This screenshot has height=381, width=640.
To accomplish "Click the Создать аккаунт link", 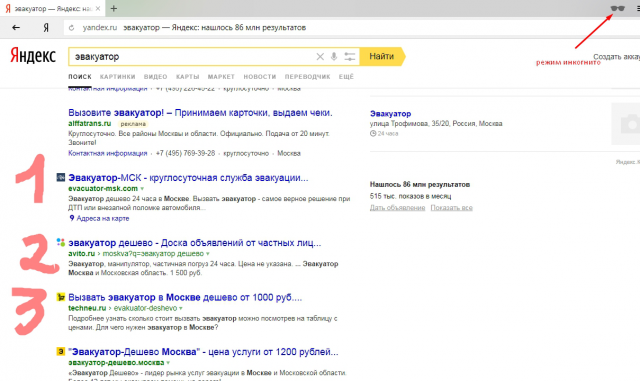I will 616,56.
